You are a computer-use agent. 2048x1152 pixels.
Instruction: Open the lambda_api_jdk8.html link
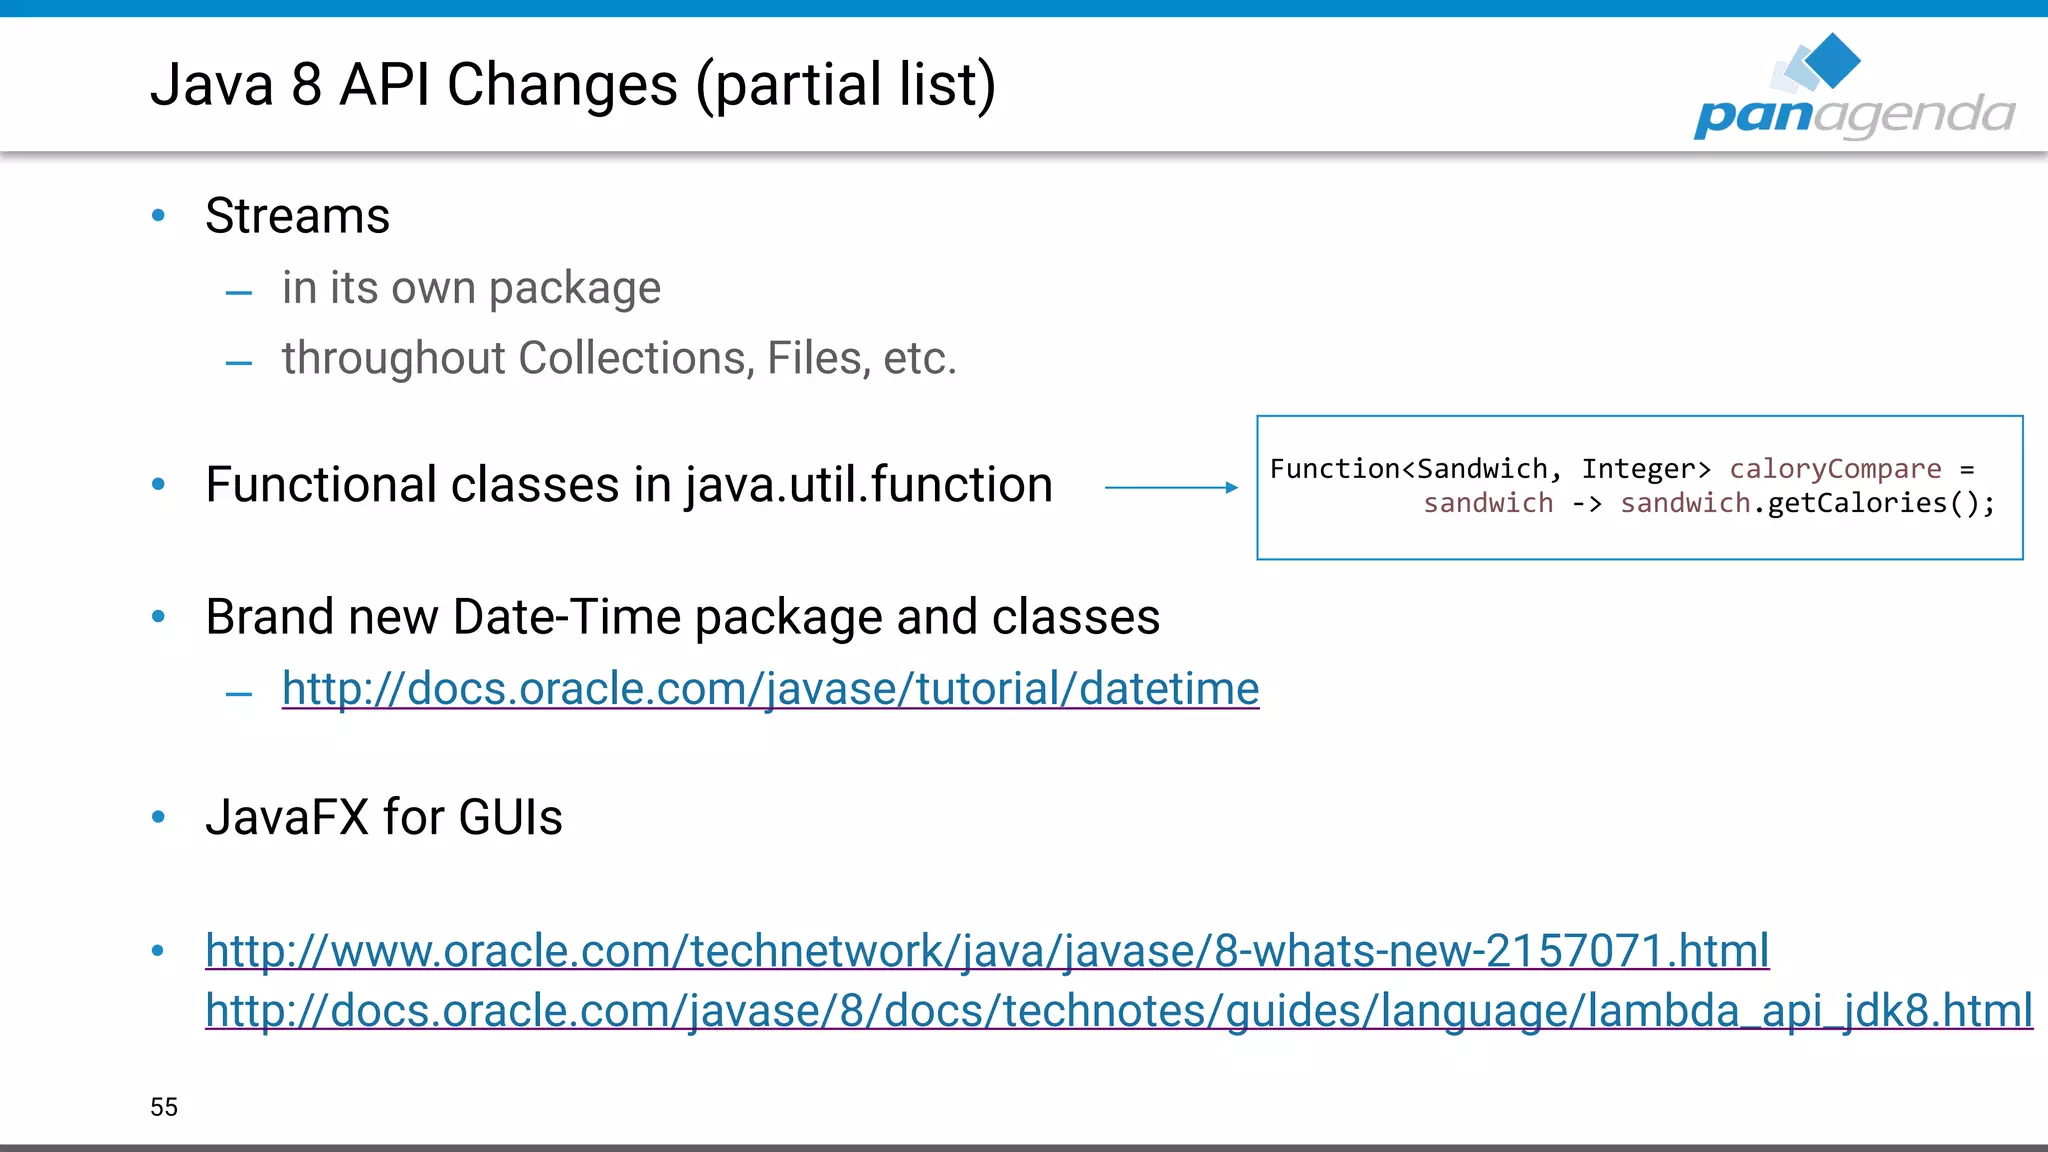click(1118, 1011)
